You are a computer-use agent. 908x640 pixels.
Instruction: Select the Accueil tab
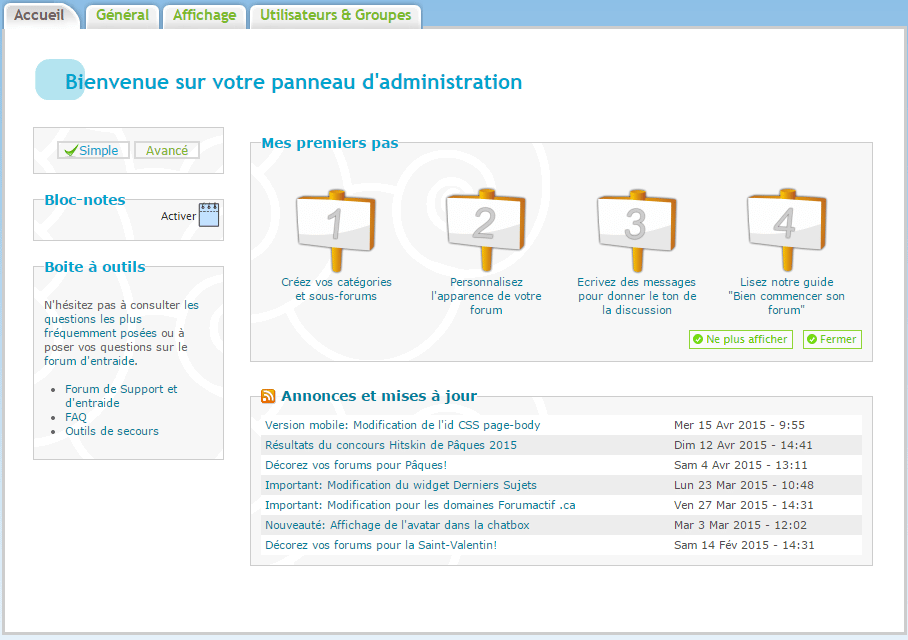tap(39, 16)
